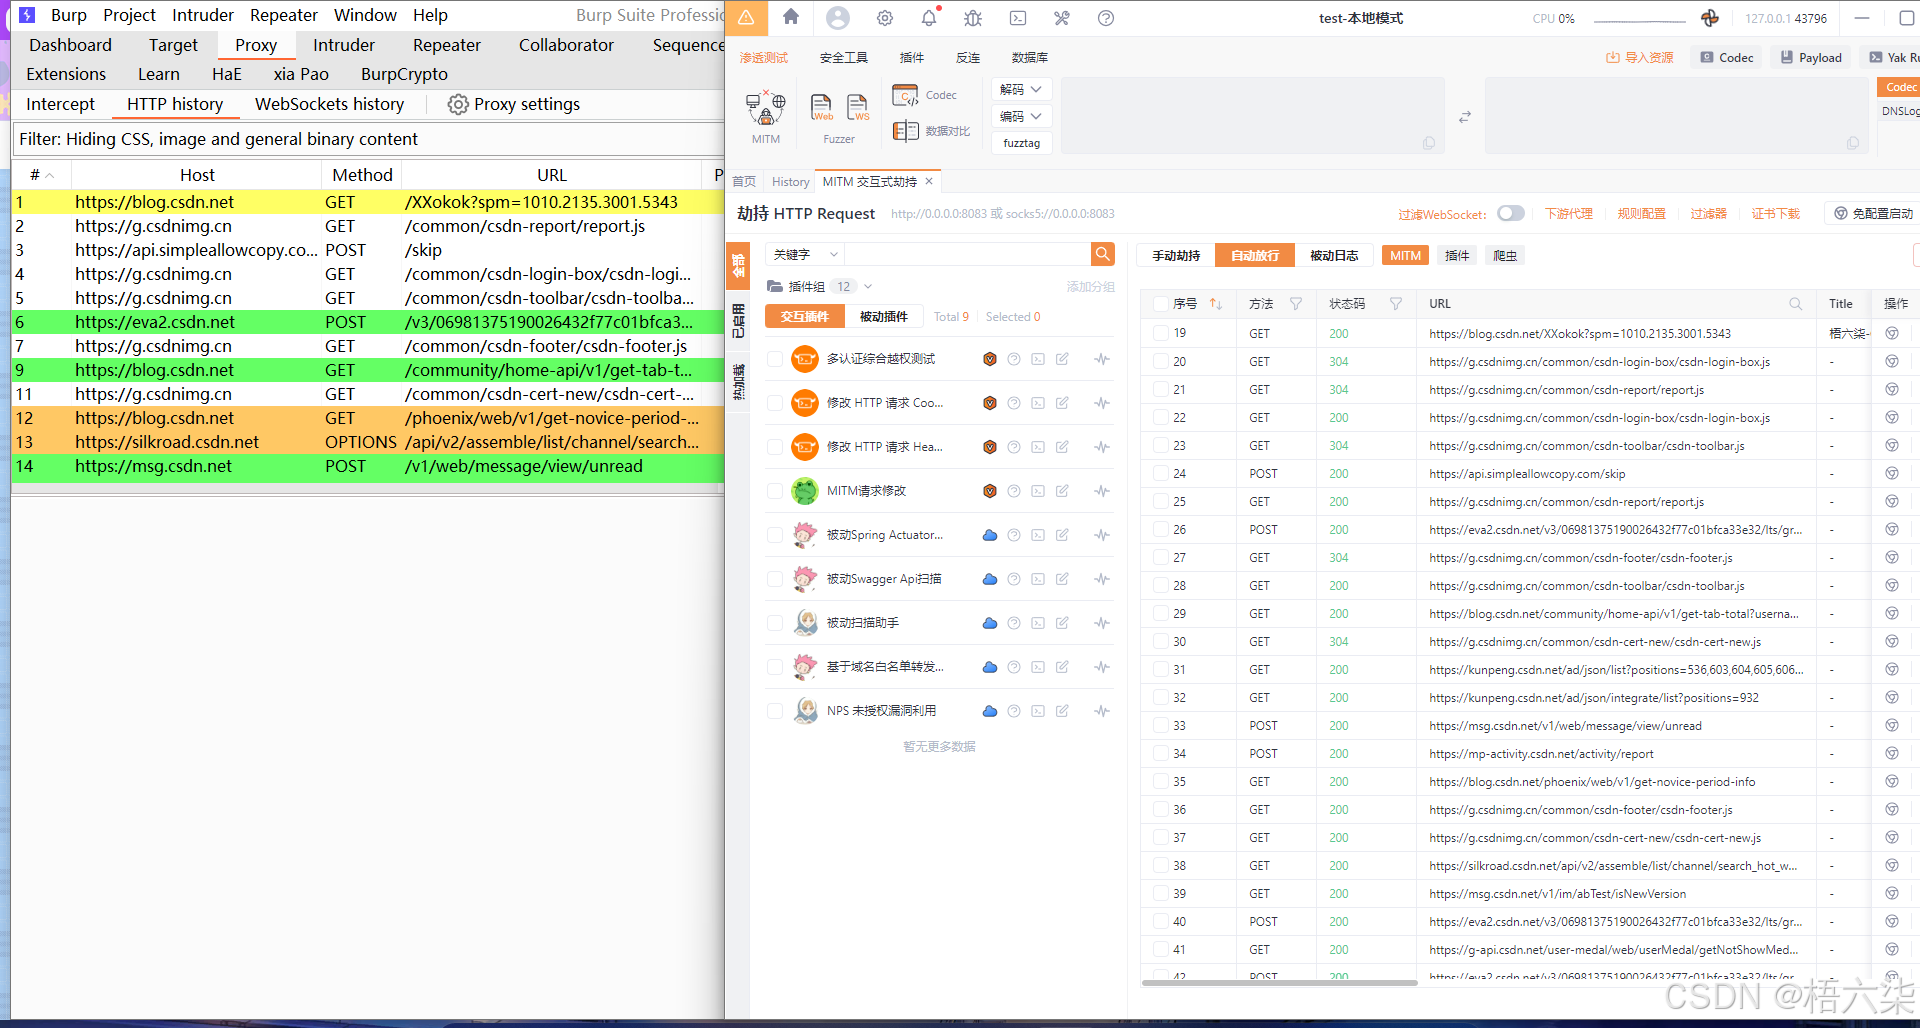Screen dimensions: 1920x1028
Task: Open the notification bell in Yakit
Action: pyautogui.click(x=929, y=18)
